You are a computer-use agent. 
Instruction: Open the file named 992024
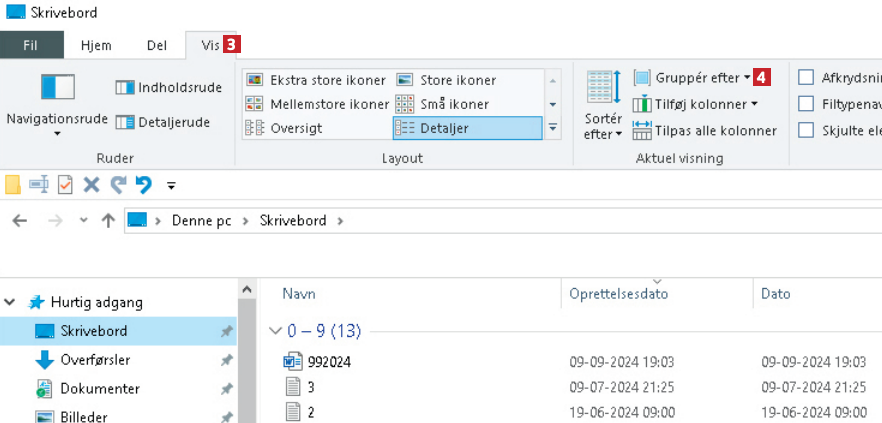click(328, 361)
